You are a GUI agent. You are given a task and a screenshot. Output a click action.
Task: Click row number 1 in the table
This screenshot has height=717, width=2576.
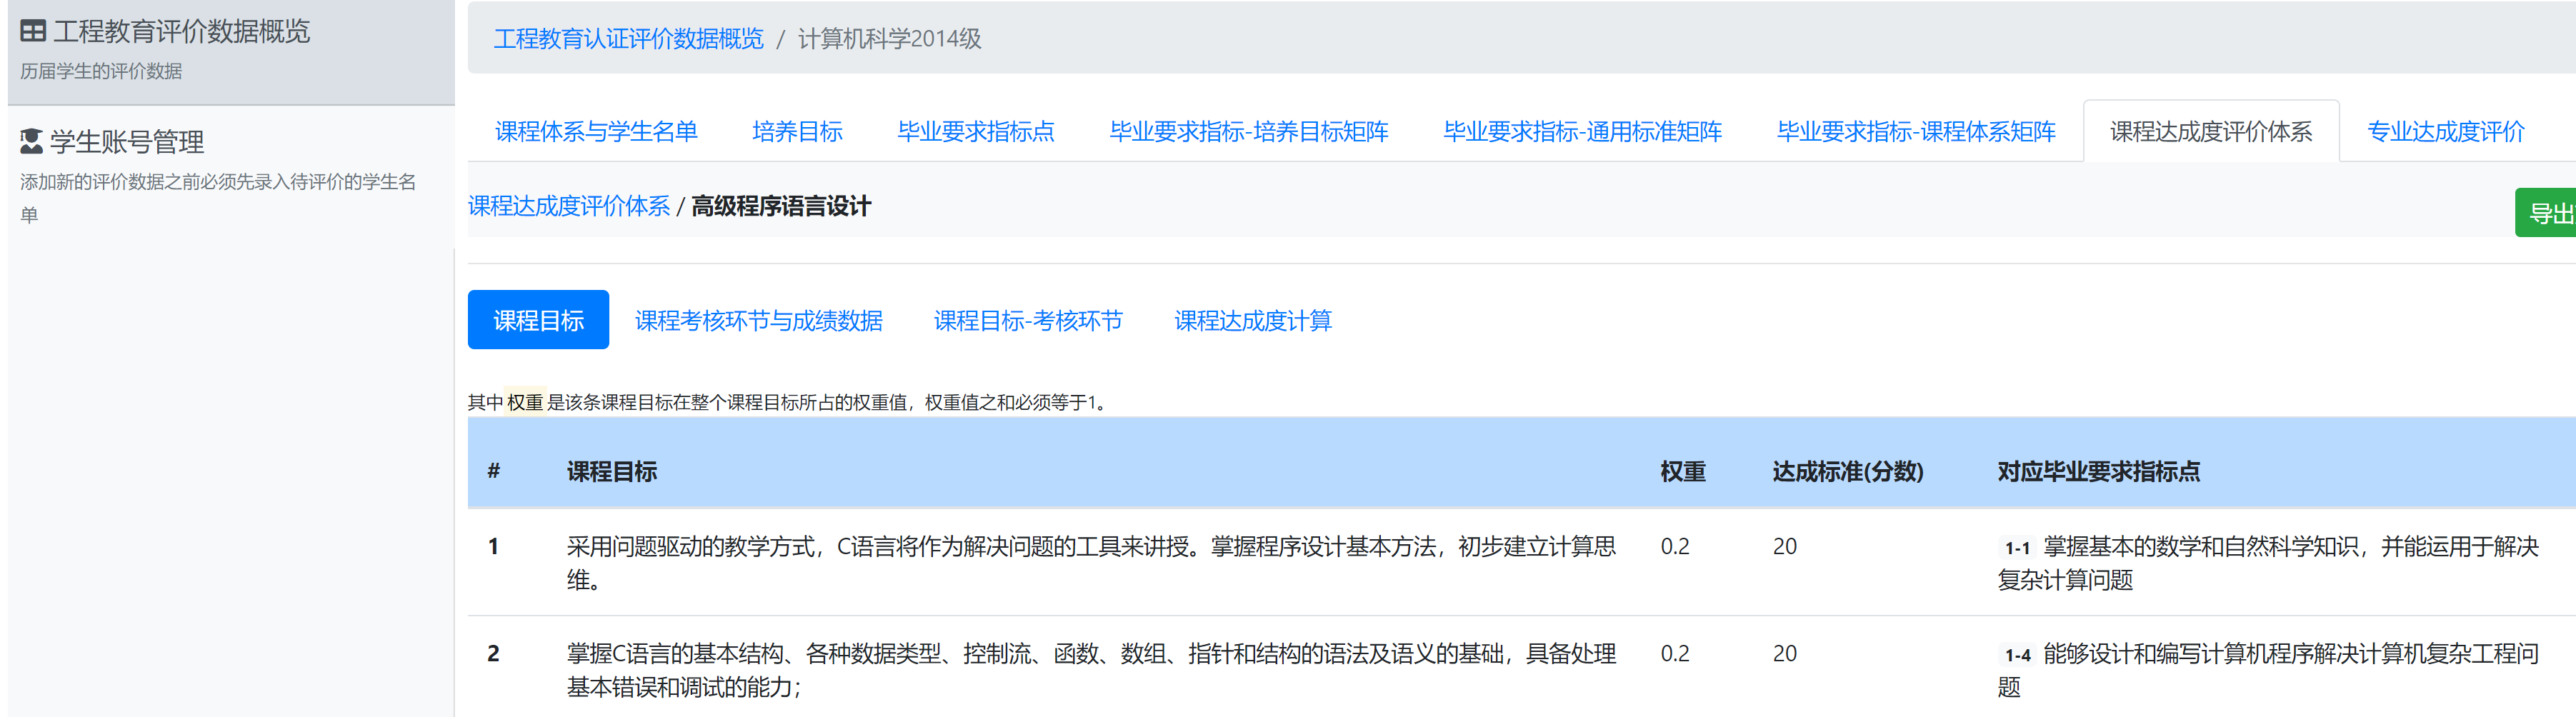click(x=493, y=547)
